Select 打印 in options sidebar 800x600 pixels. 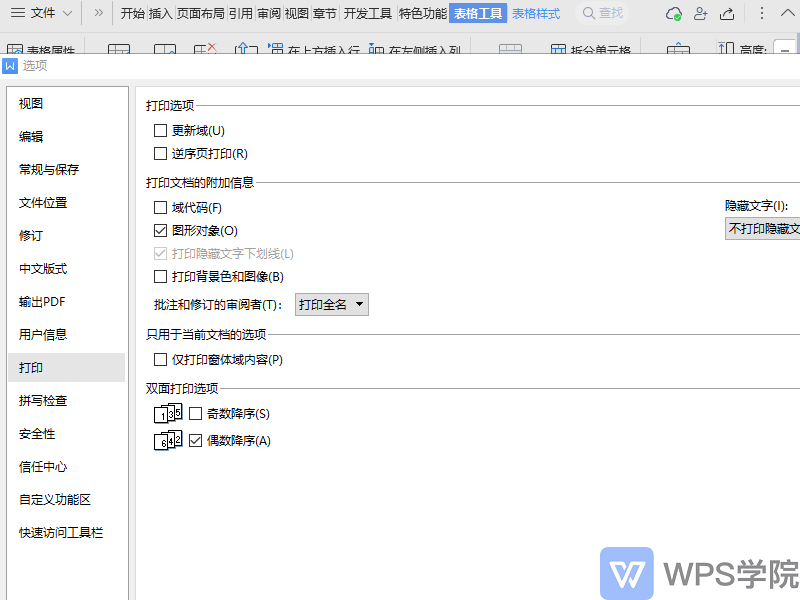click(x=66, y=367)
